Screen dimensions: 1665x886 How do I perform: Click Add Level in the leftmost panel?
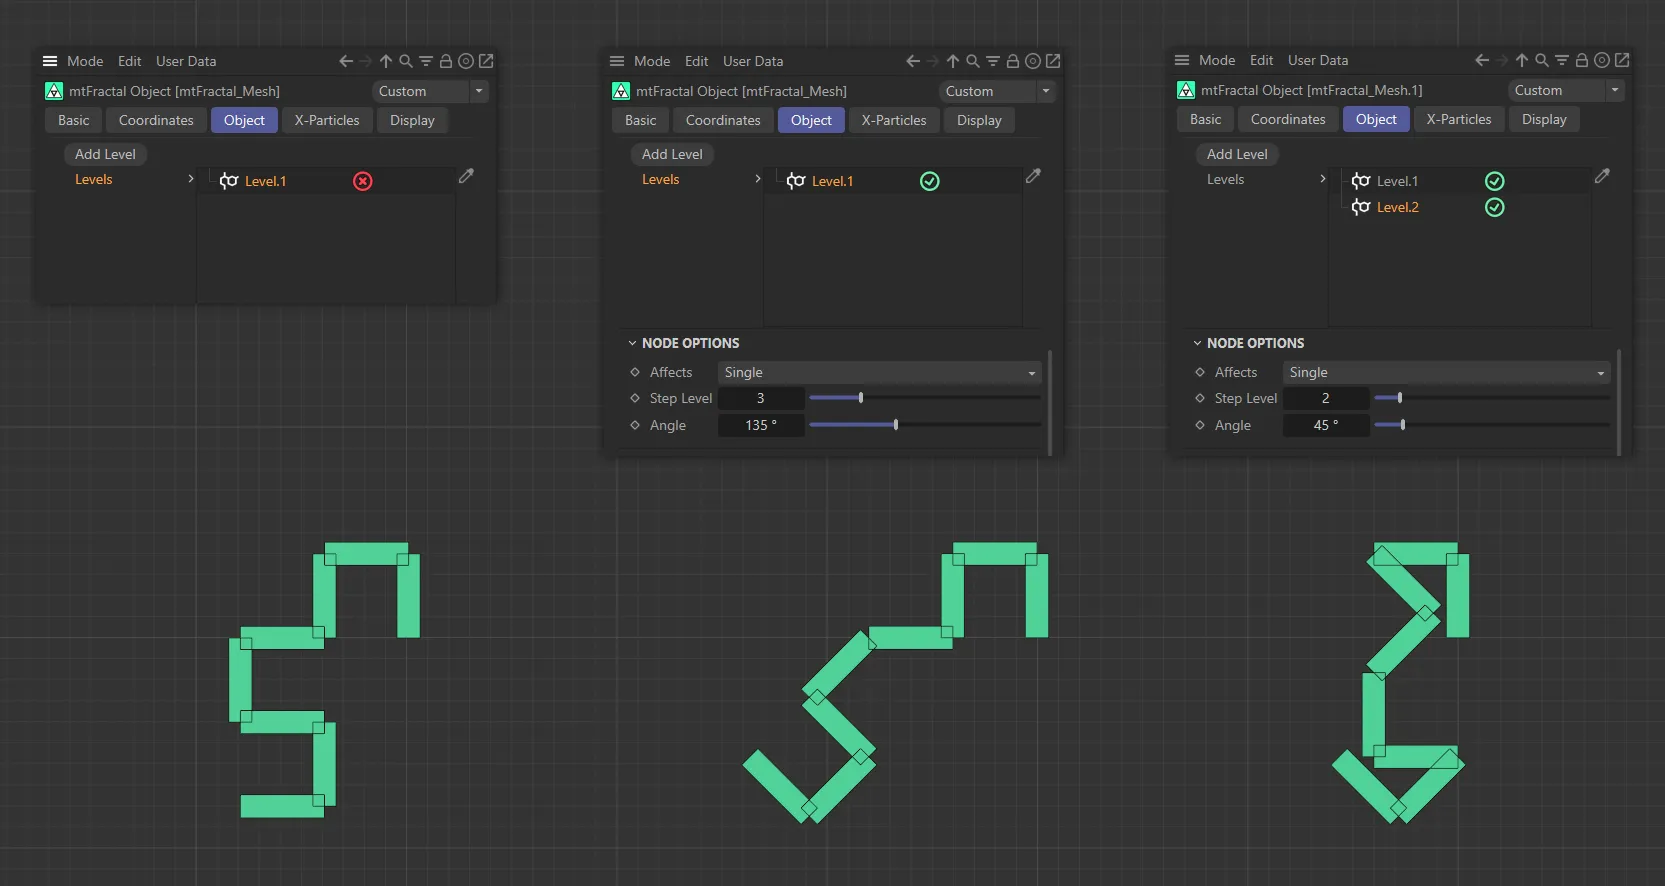click(105, 154)
